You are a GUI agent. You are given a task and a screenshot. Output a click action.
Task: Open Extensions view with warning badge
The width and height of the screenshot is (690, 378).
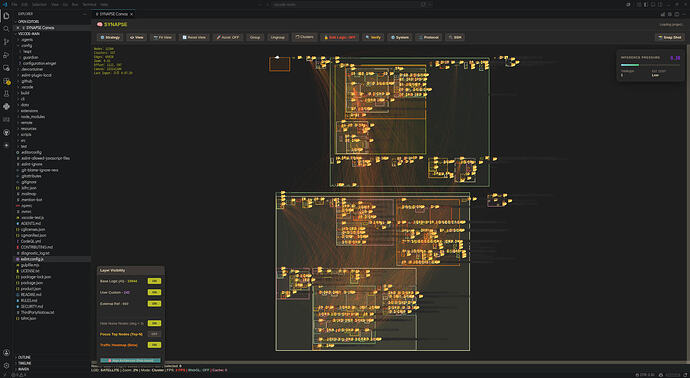[x=6, y=81]
